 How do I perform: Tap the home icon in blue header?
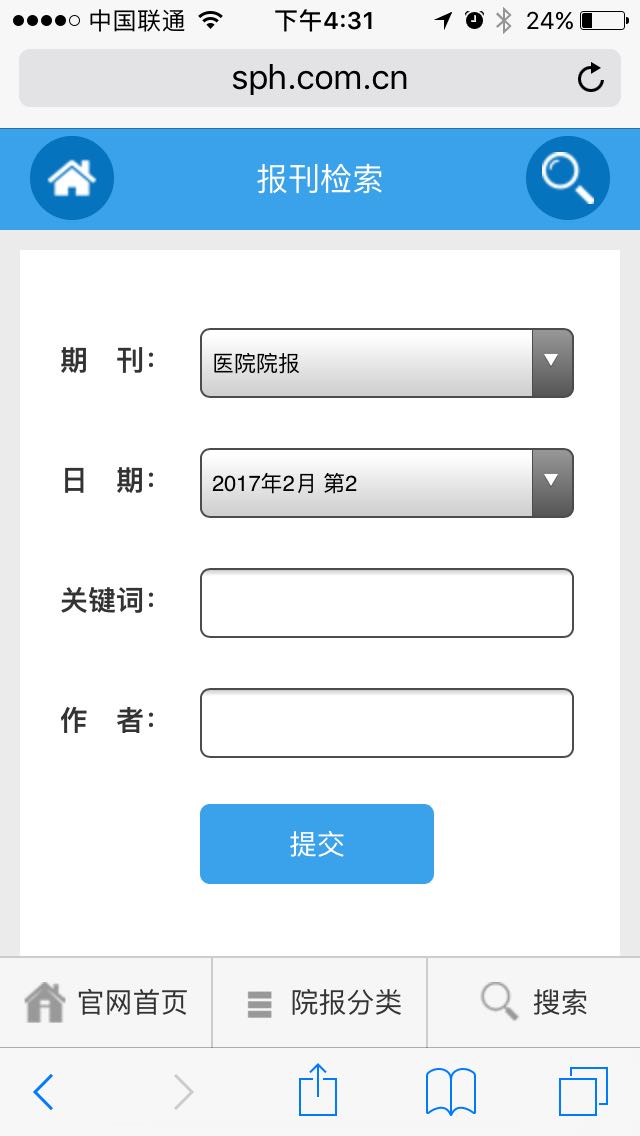72,179
